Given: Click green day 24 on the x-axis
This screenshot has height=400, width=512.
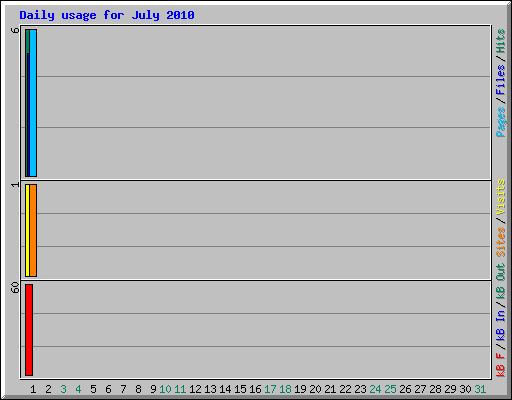Looking at the screenshot, I should pos(375,389).
